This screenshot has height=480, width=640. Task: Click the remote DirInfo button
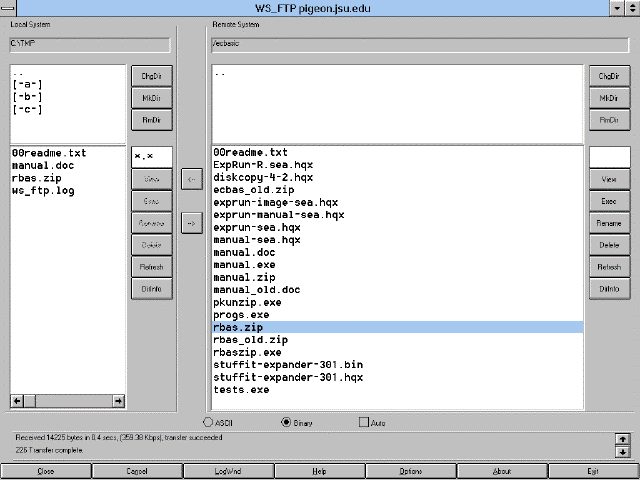609,289
